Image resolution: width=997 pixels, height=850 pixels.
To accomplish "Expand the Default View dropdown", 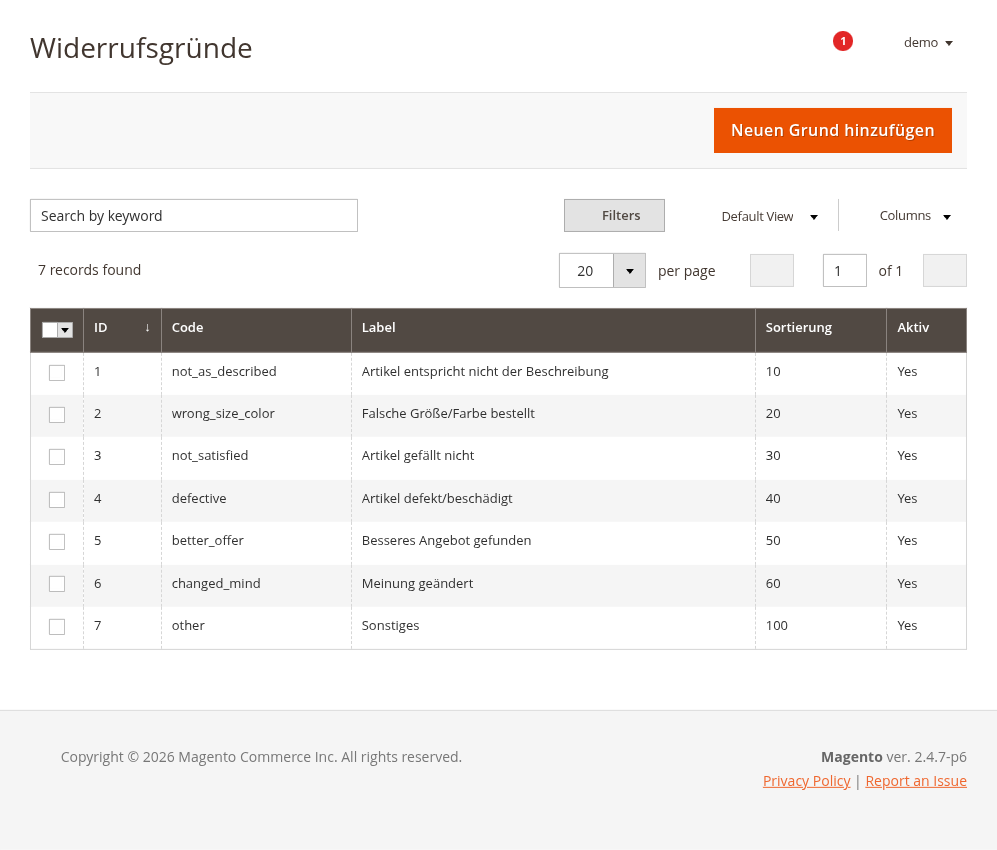I will pyautogui.click(x=769, y=217).
